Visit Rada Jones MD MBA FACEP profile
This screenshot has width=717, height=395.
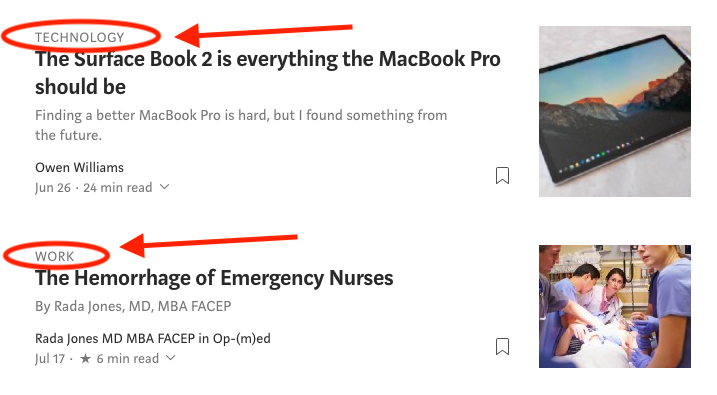coord(115,338)
